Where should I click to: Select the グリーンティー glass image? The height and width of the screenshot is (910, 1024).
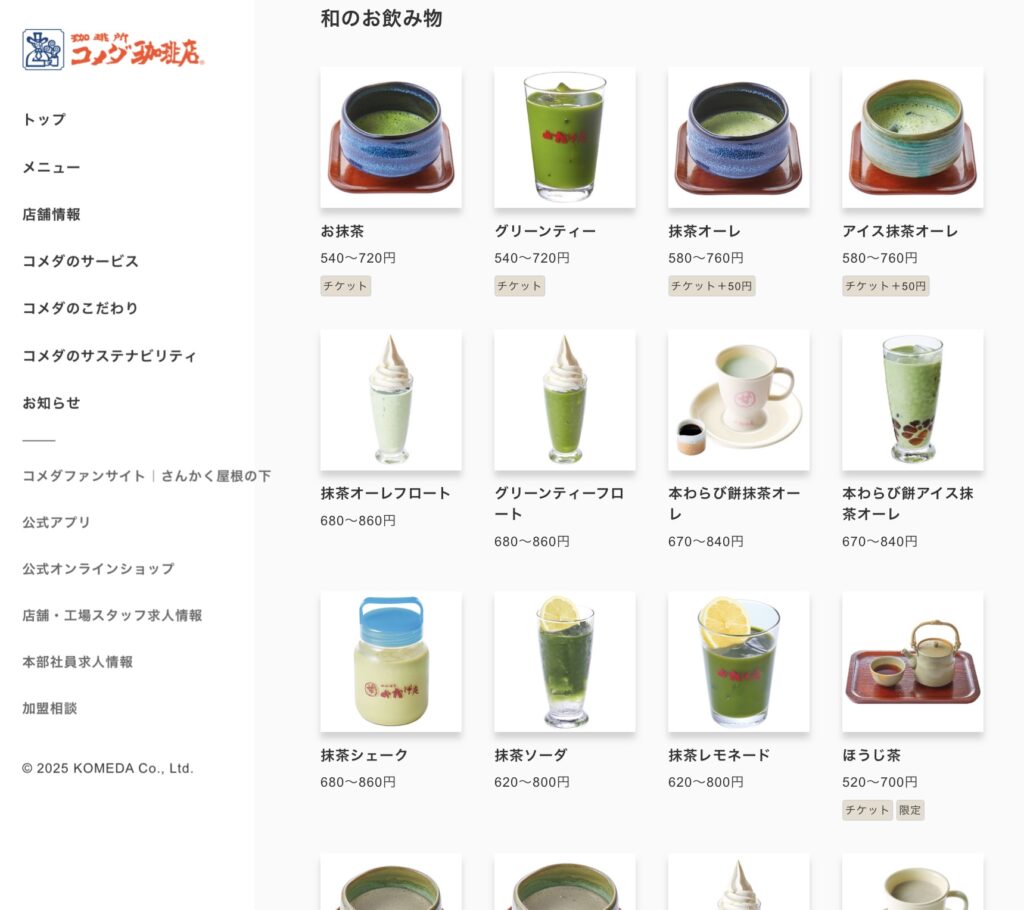564,137
